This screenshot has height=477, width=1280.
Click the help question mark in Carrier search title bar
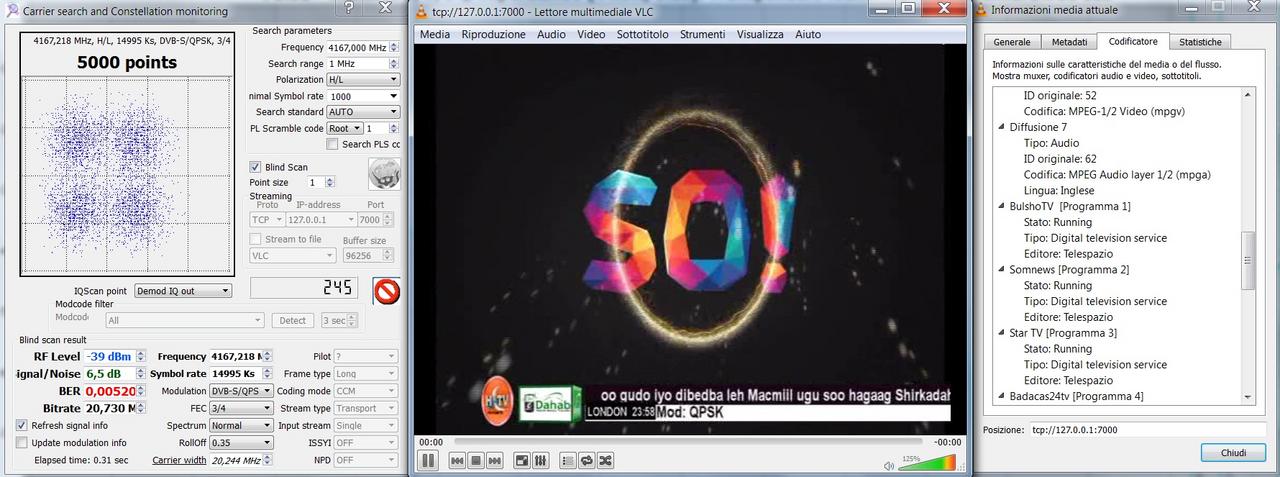[348, 9]
